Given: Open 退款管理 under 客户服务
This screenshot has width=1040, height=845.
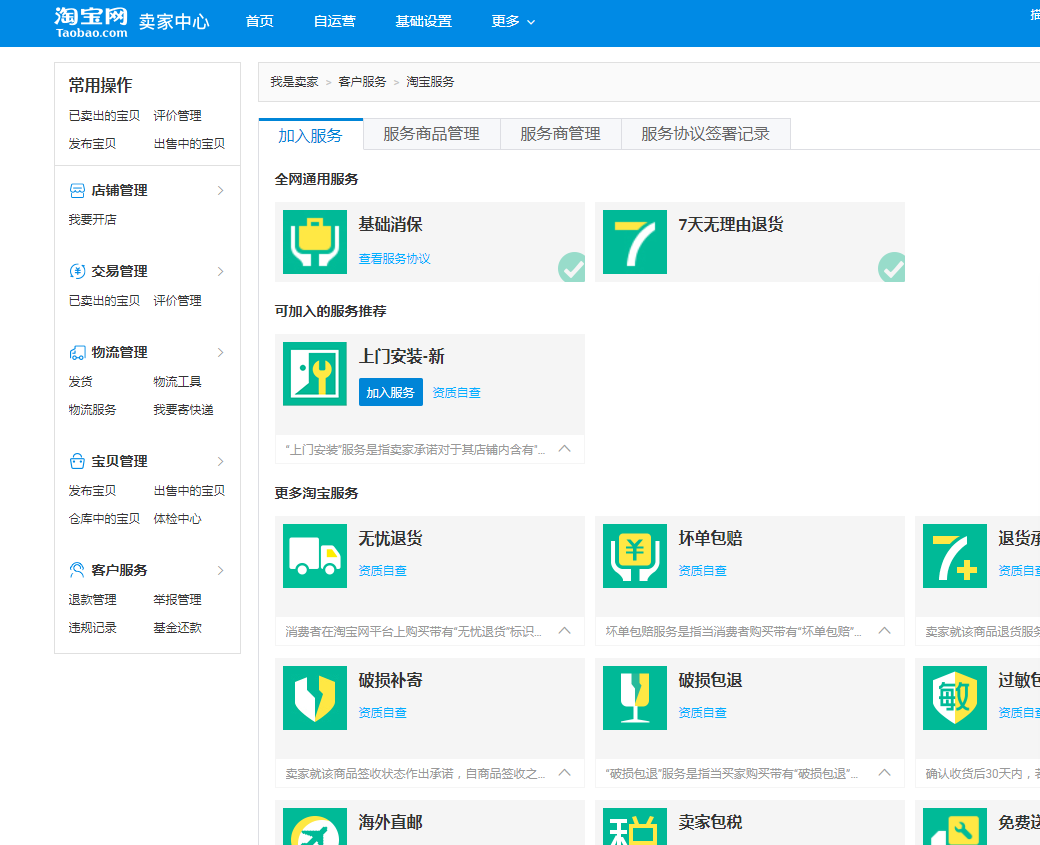Looking at the screenshot, I should pyautogui.click(x=92, y=600).
